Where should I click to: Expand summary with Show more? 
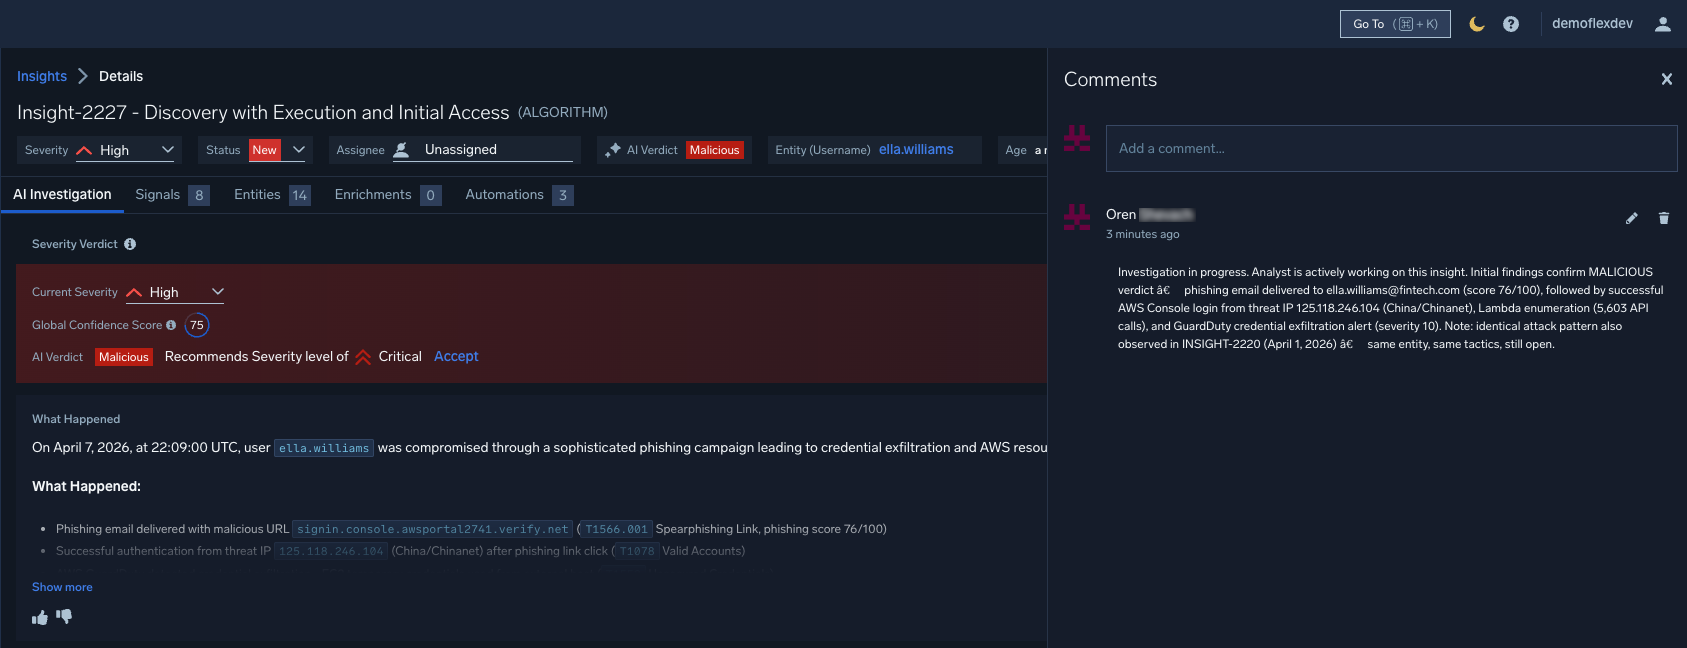point(62,587)
